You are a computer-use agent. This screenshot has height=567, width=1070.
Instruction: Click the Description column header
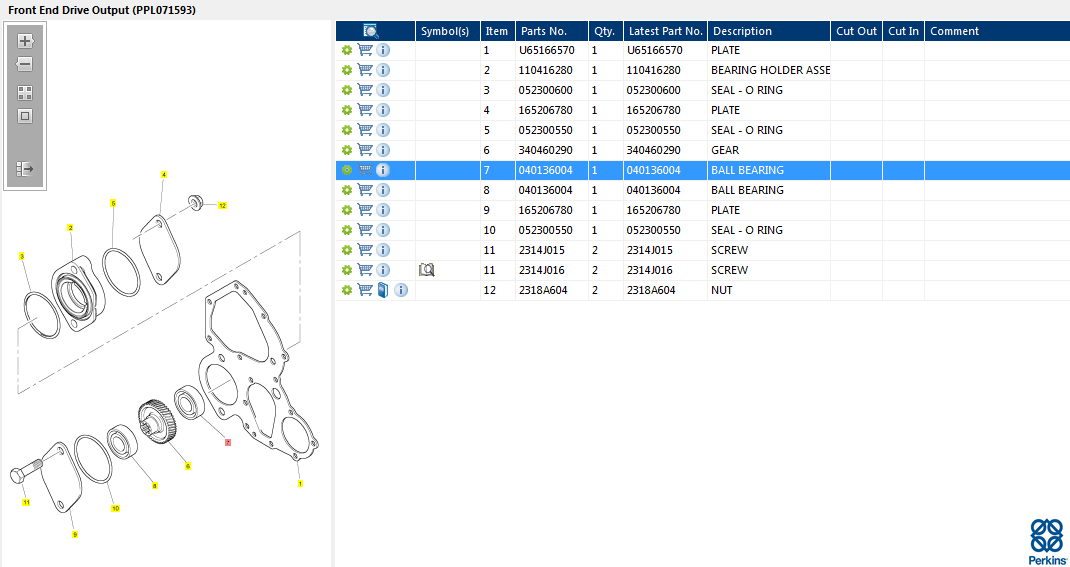tap(742, 31)
